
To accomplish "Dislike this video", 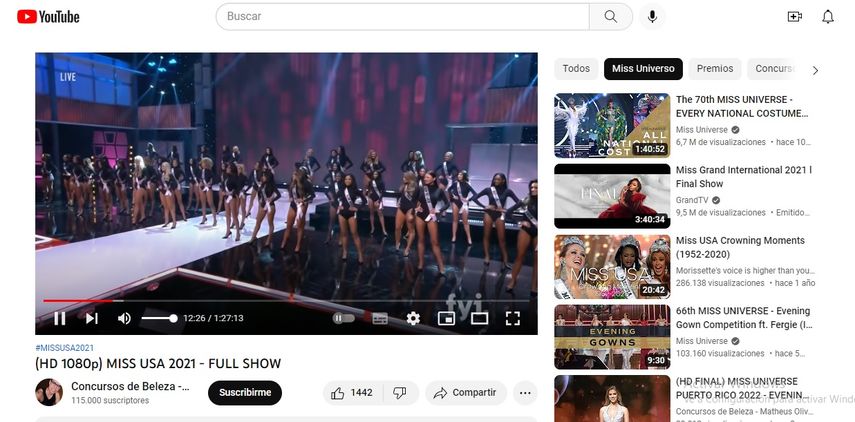I will [x=399, y=393].
